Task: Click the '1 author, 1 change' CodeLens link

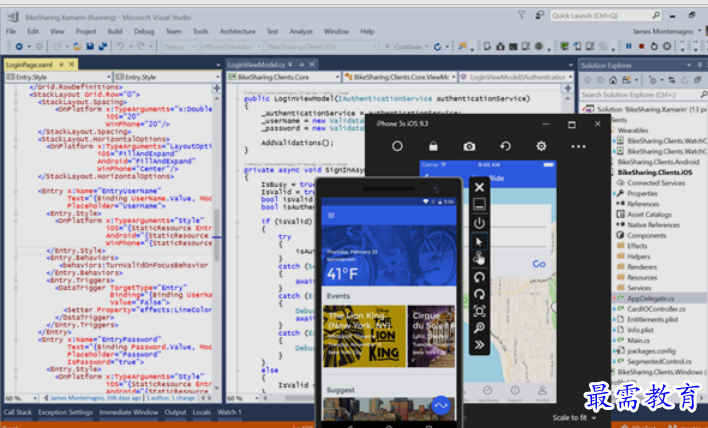Action: (x=171, y=398)
